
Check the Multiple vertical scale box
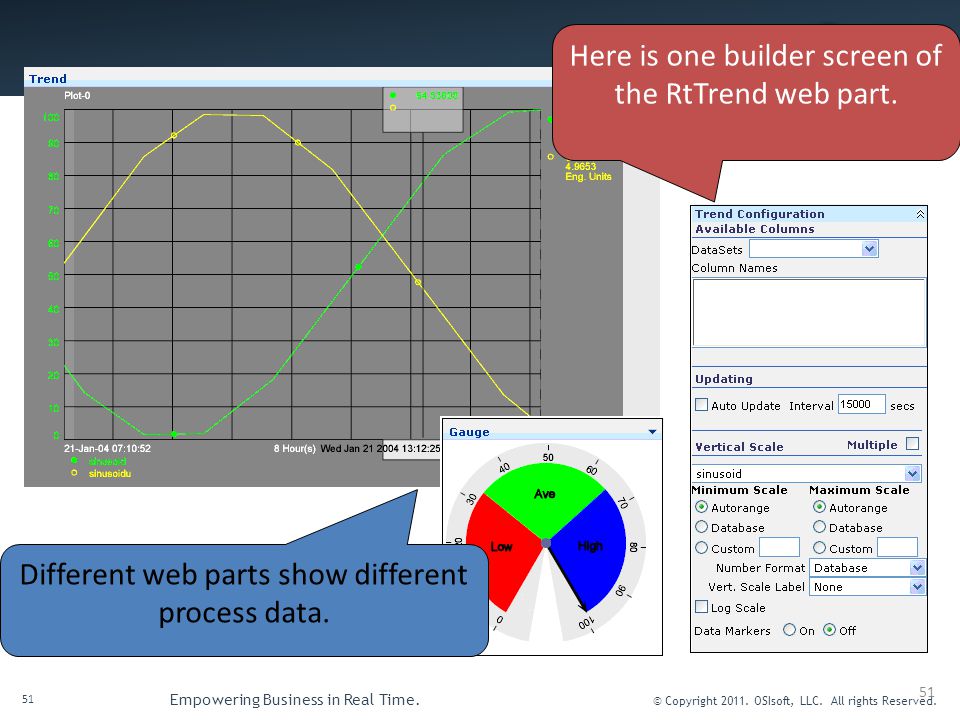pos(912,444)
